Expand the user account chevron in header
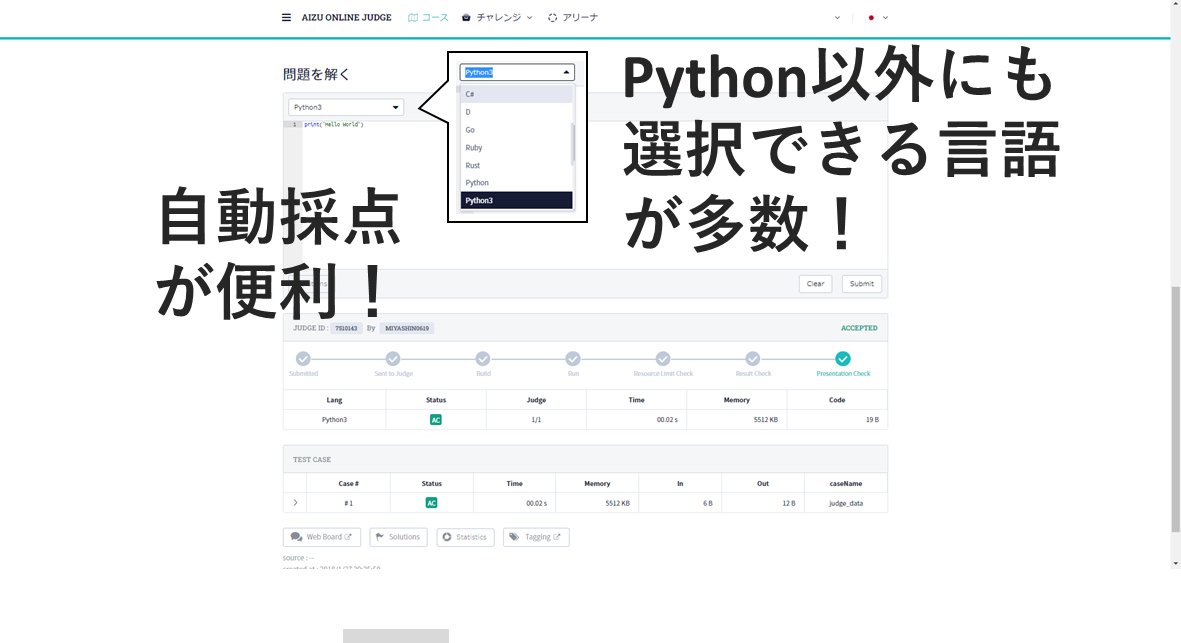This screenshot has width=1181, height=643. click(837, 17)
